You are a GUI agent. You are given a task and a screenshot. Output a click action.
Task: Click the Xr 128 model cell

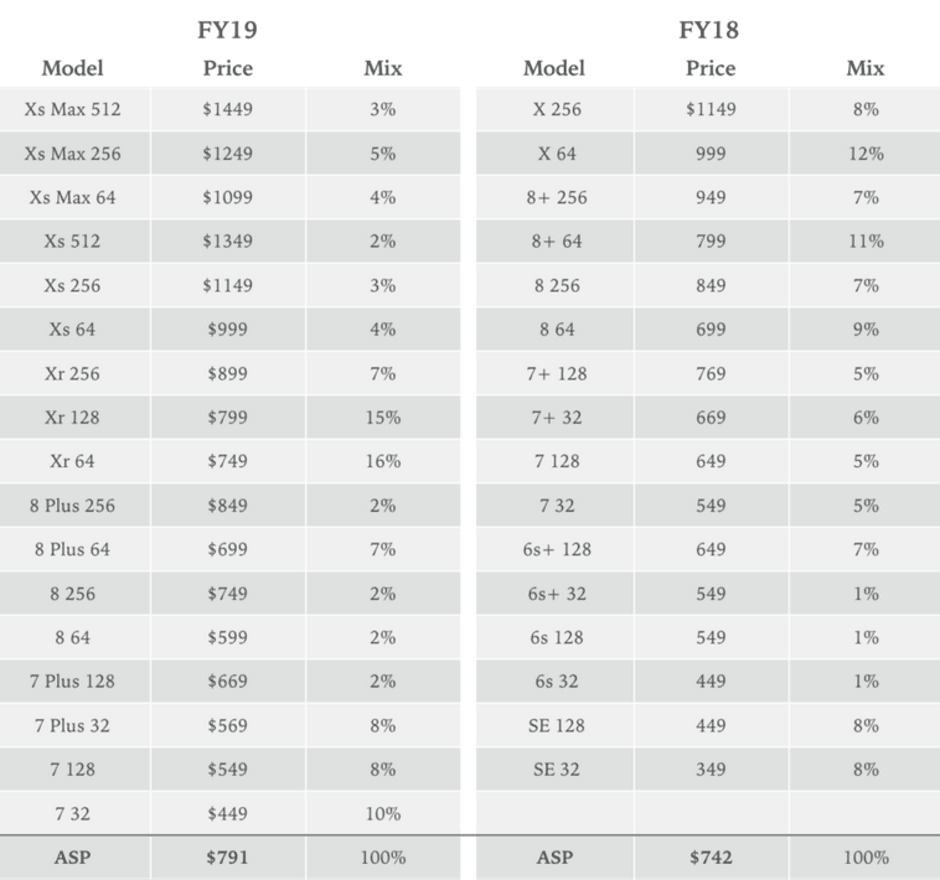(73, 417)
